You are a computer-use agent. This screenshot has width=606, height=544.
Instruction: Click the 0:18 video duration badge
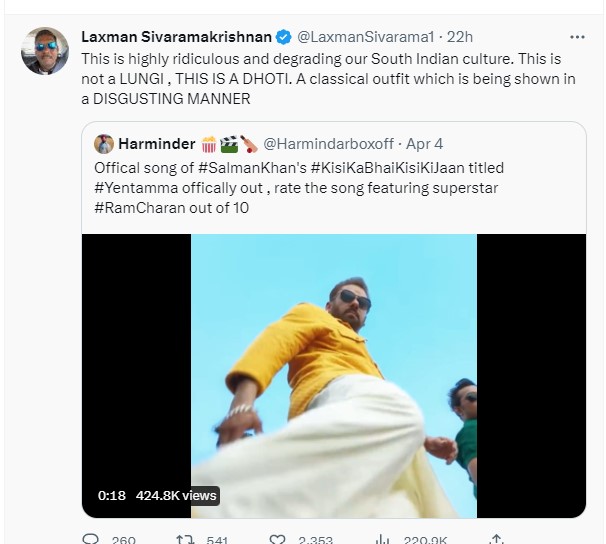[x=112, y=494]
